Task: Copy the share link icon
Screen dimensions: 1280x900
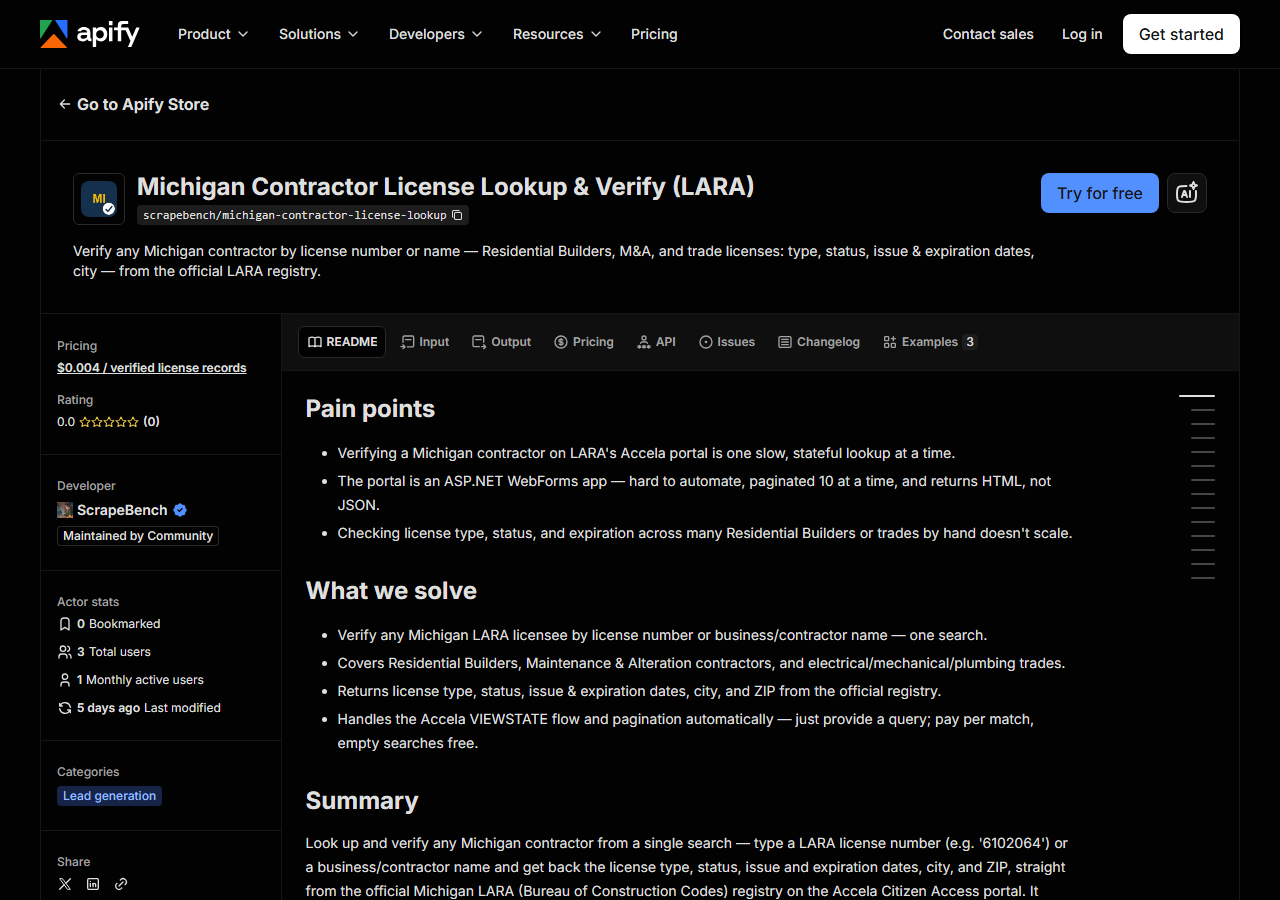Action: point(121,884)
